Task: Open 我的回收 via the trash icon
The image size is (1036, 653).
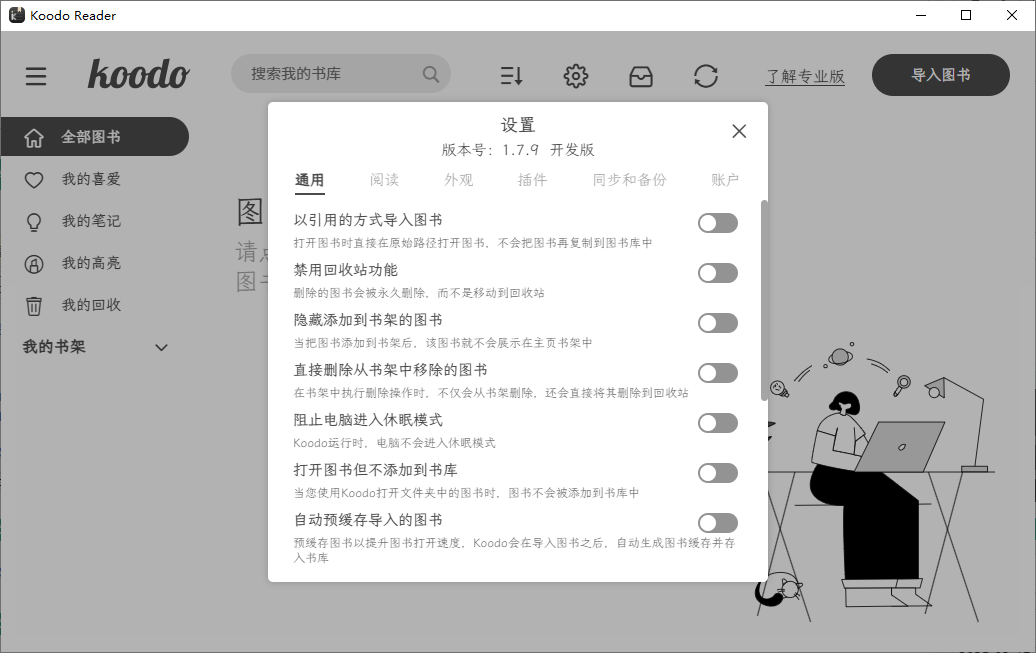Action: pyautogui.click(x=36, y=305)
